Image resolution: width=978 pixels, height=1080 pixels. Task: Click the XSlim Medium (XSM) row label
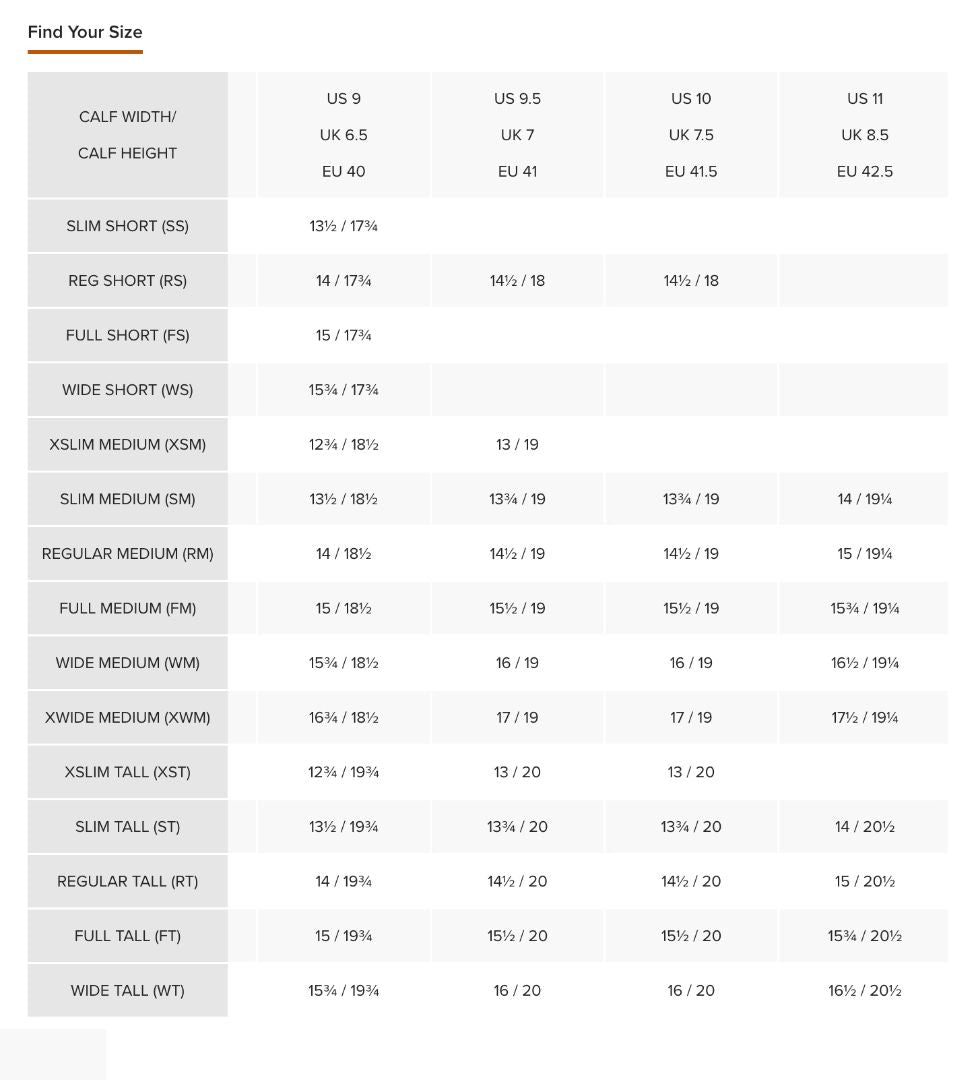pos(127,445)
